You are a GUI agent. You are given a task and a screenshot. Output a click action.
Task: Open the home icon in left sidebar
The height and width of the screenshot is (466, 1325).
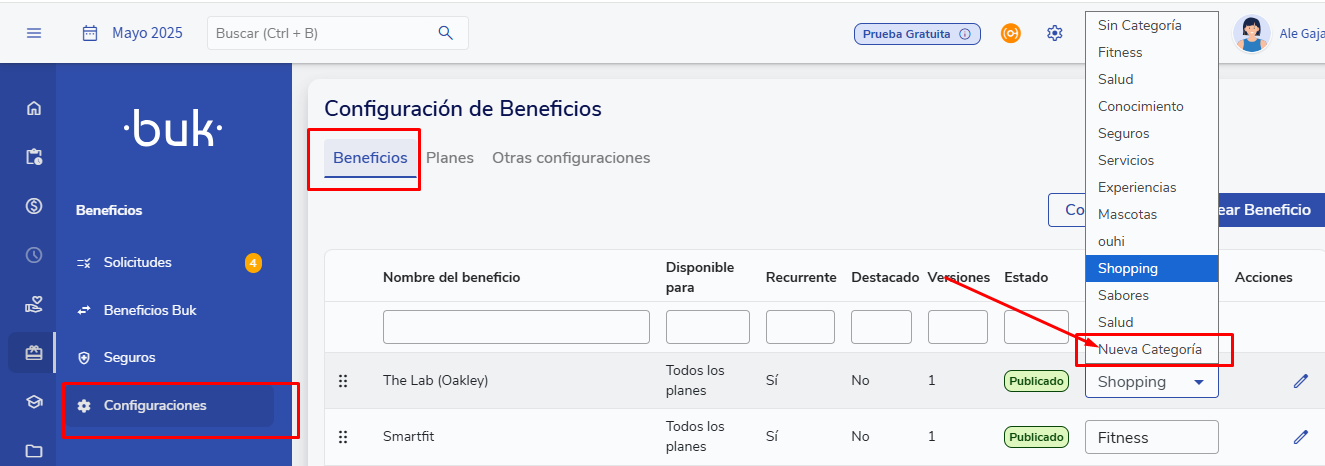34,108
